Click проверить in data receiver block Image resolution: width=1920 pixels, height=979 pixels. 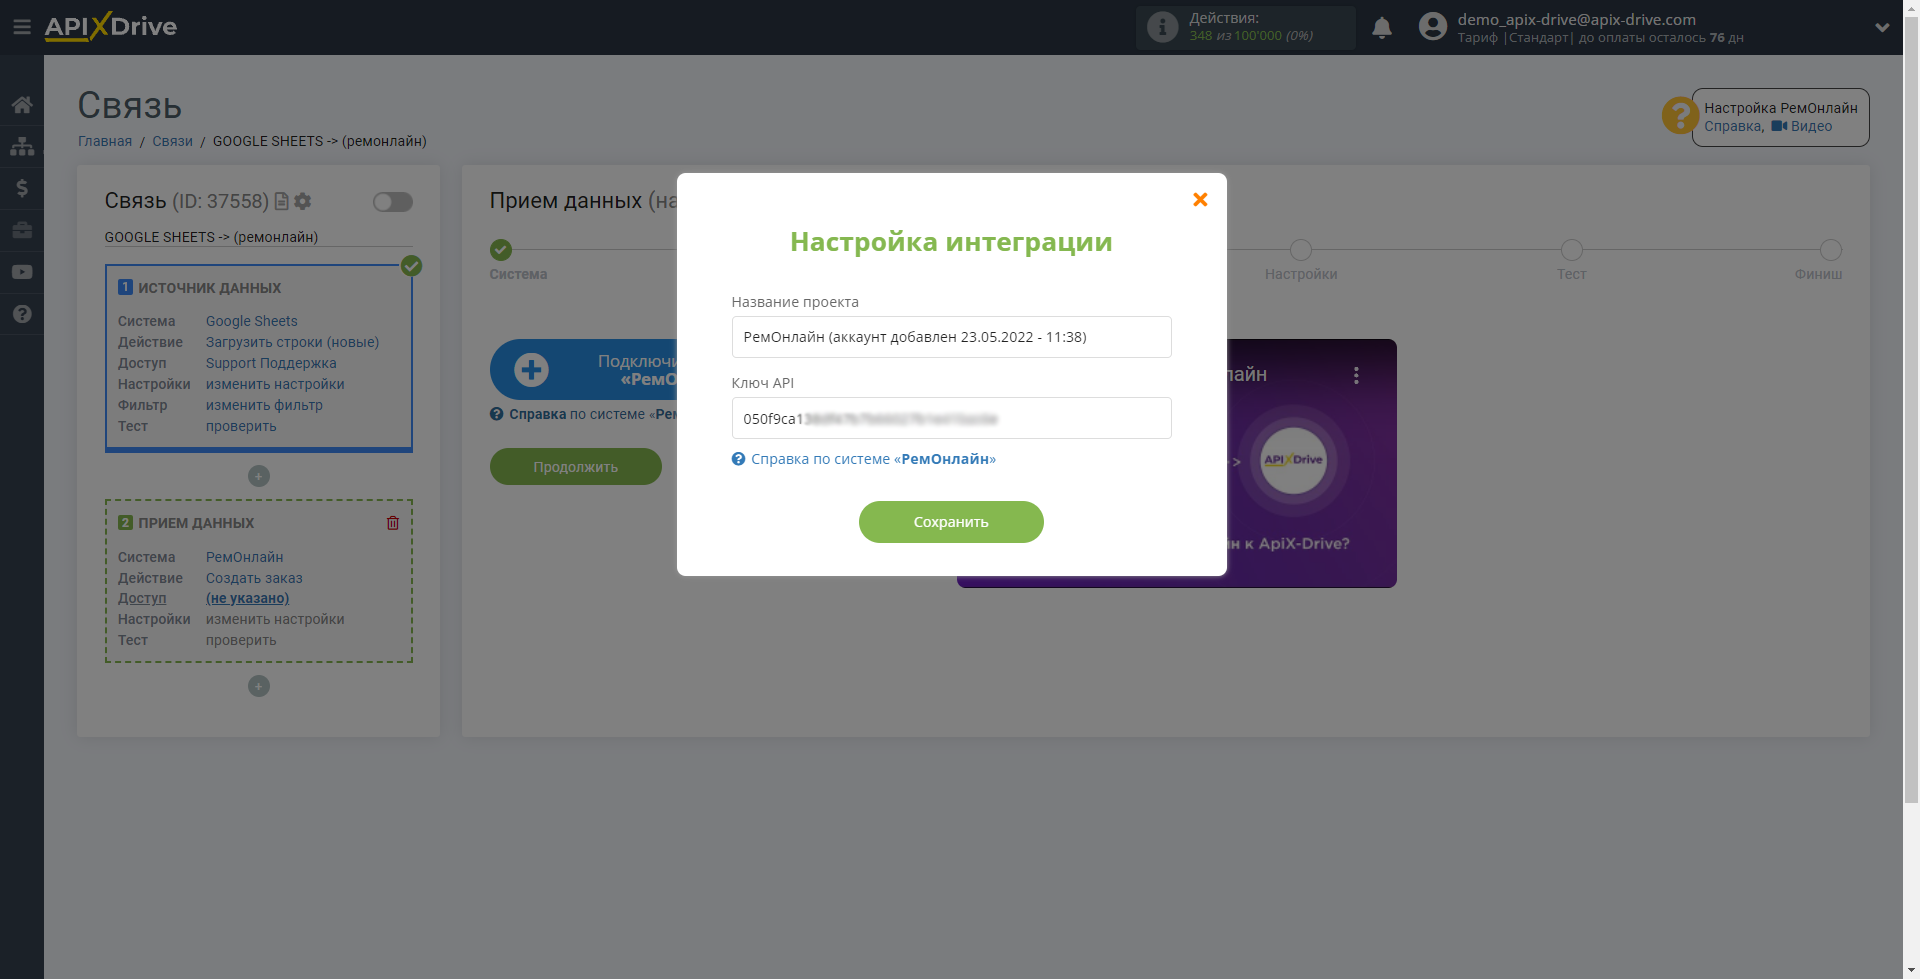coord(241,640)
